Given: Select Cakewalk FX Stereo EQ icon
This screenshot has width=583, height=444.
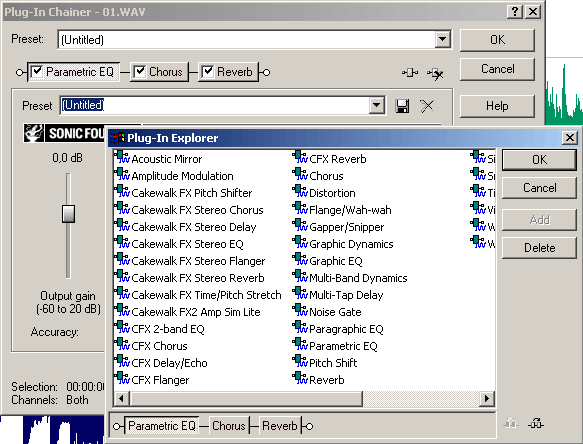Looking at the screenshot, I should [122, 243].
